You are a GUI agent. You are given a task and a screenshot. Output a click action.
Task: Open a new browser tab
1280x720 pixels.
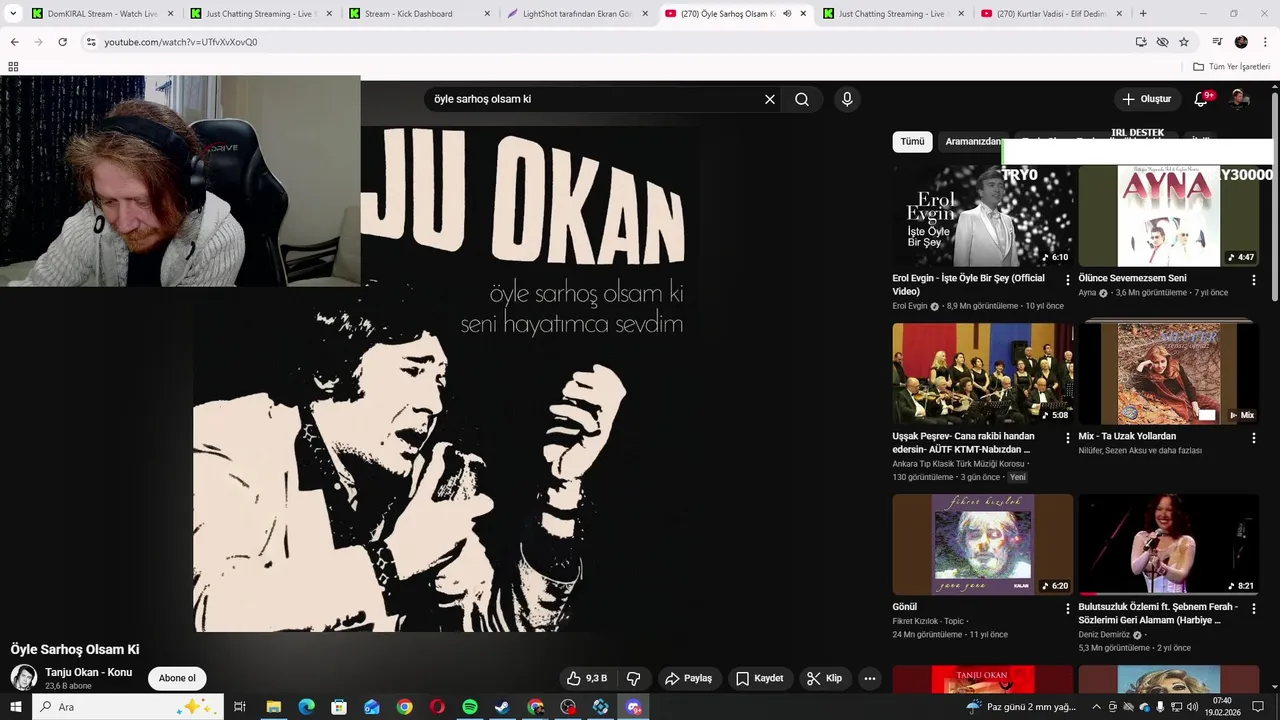tap(1143, 14)
